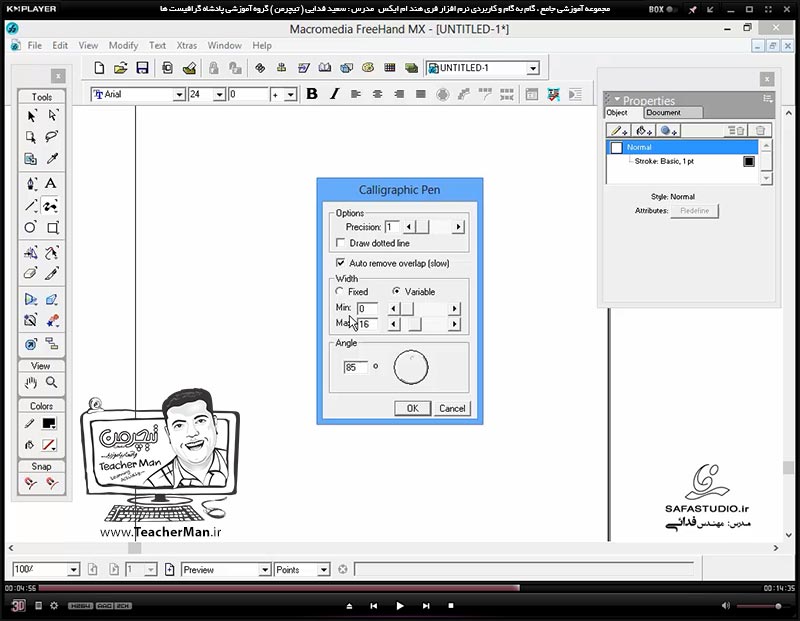The width and height of the screenshot is (800, 621).
Task: Toggle Bold text formatting
Action: pyautogui.click(x=312, y=94)
